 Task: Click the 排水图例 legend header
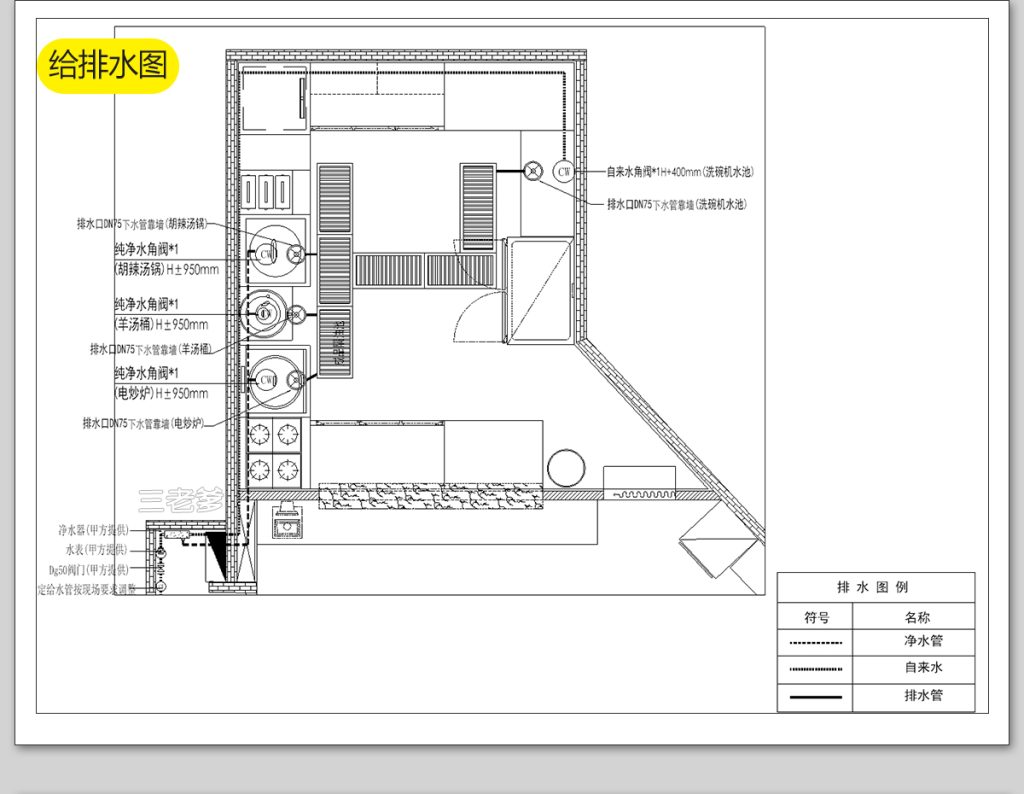coord(875,587)
